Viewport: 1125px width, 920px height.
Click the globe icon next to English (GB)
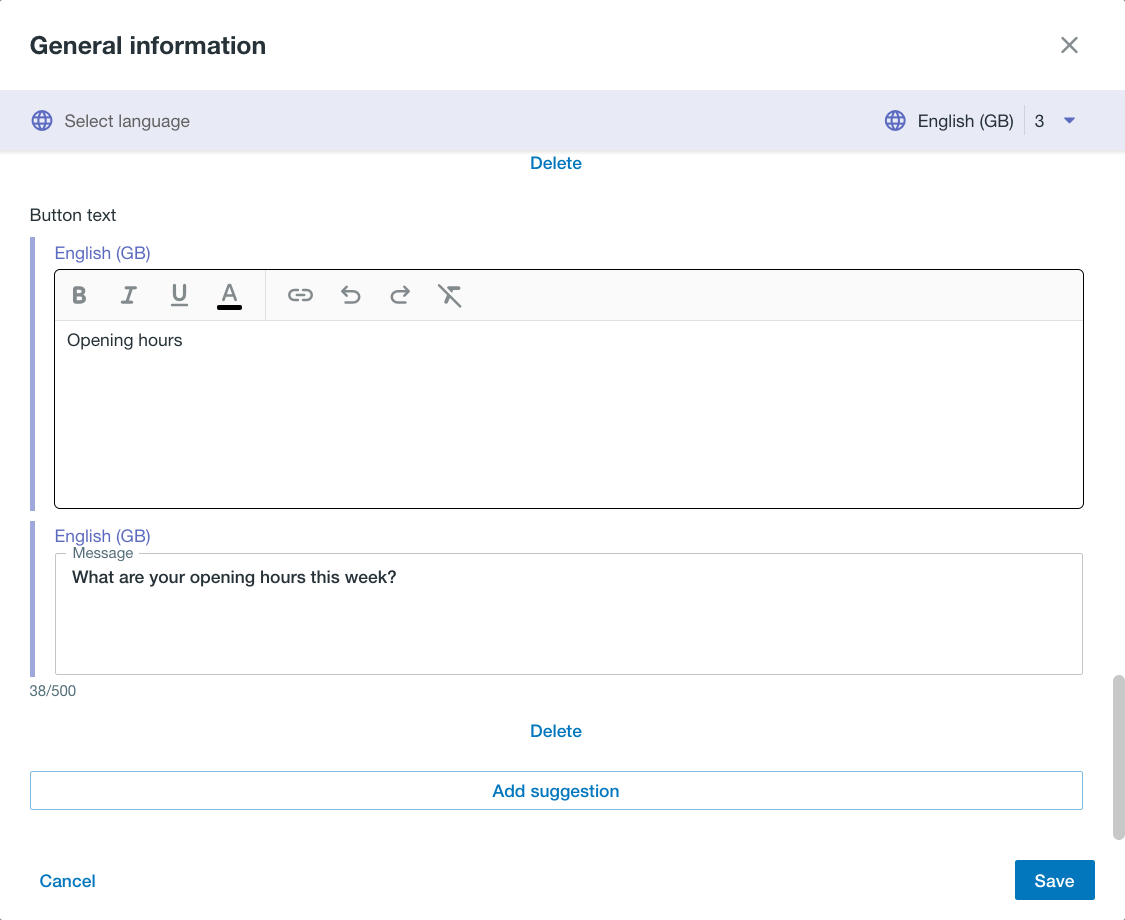click(895, 121)
